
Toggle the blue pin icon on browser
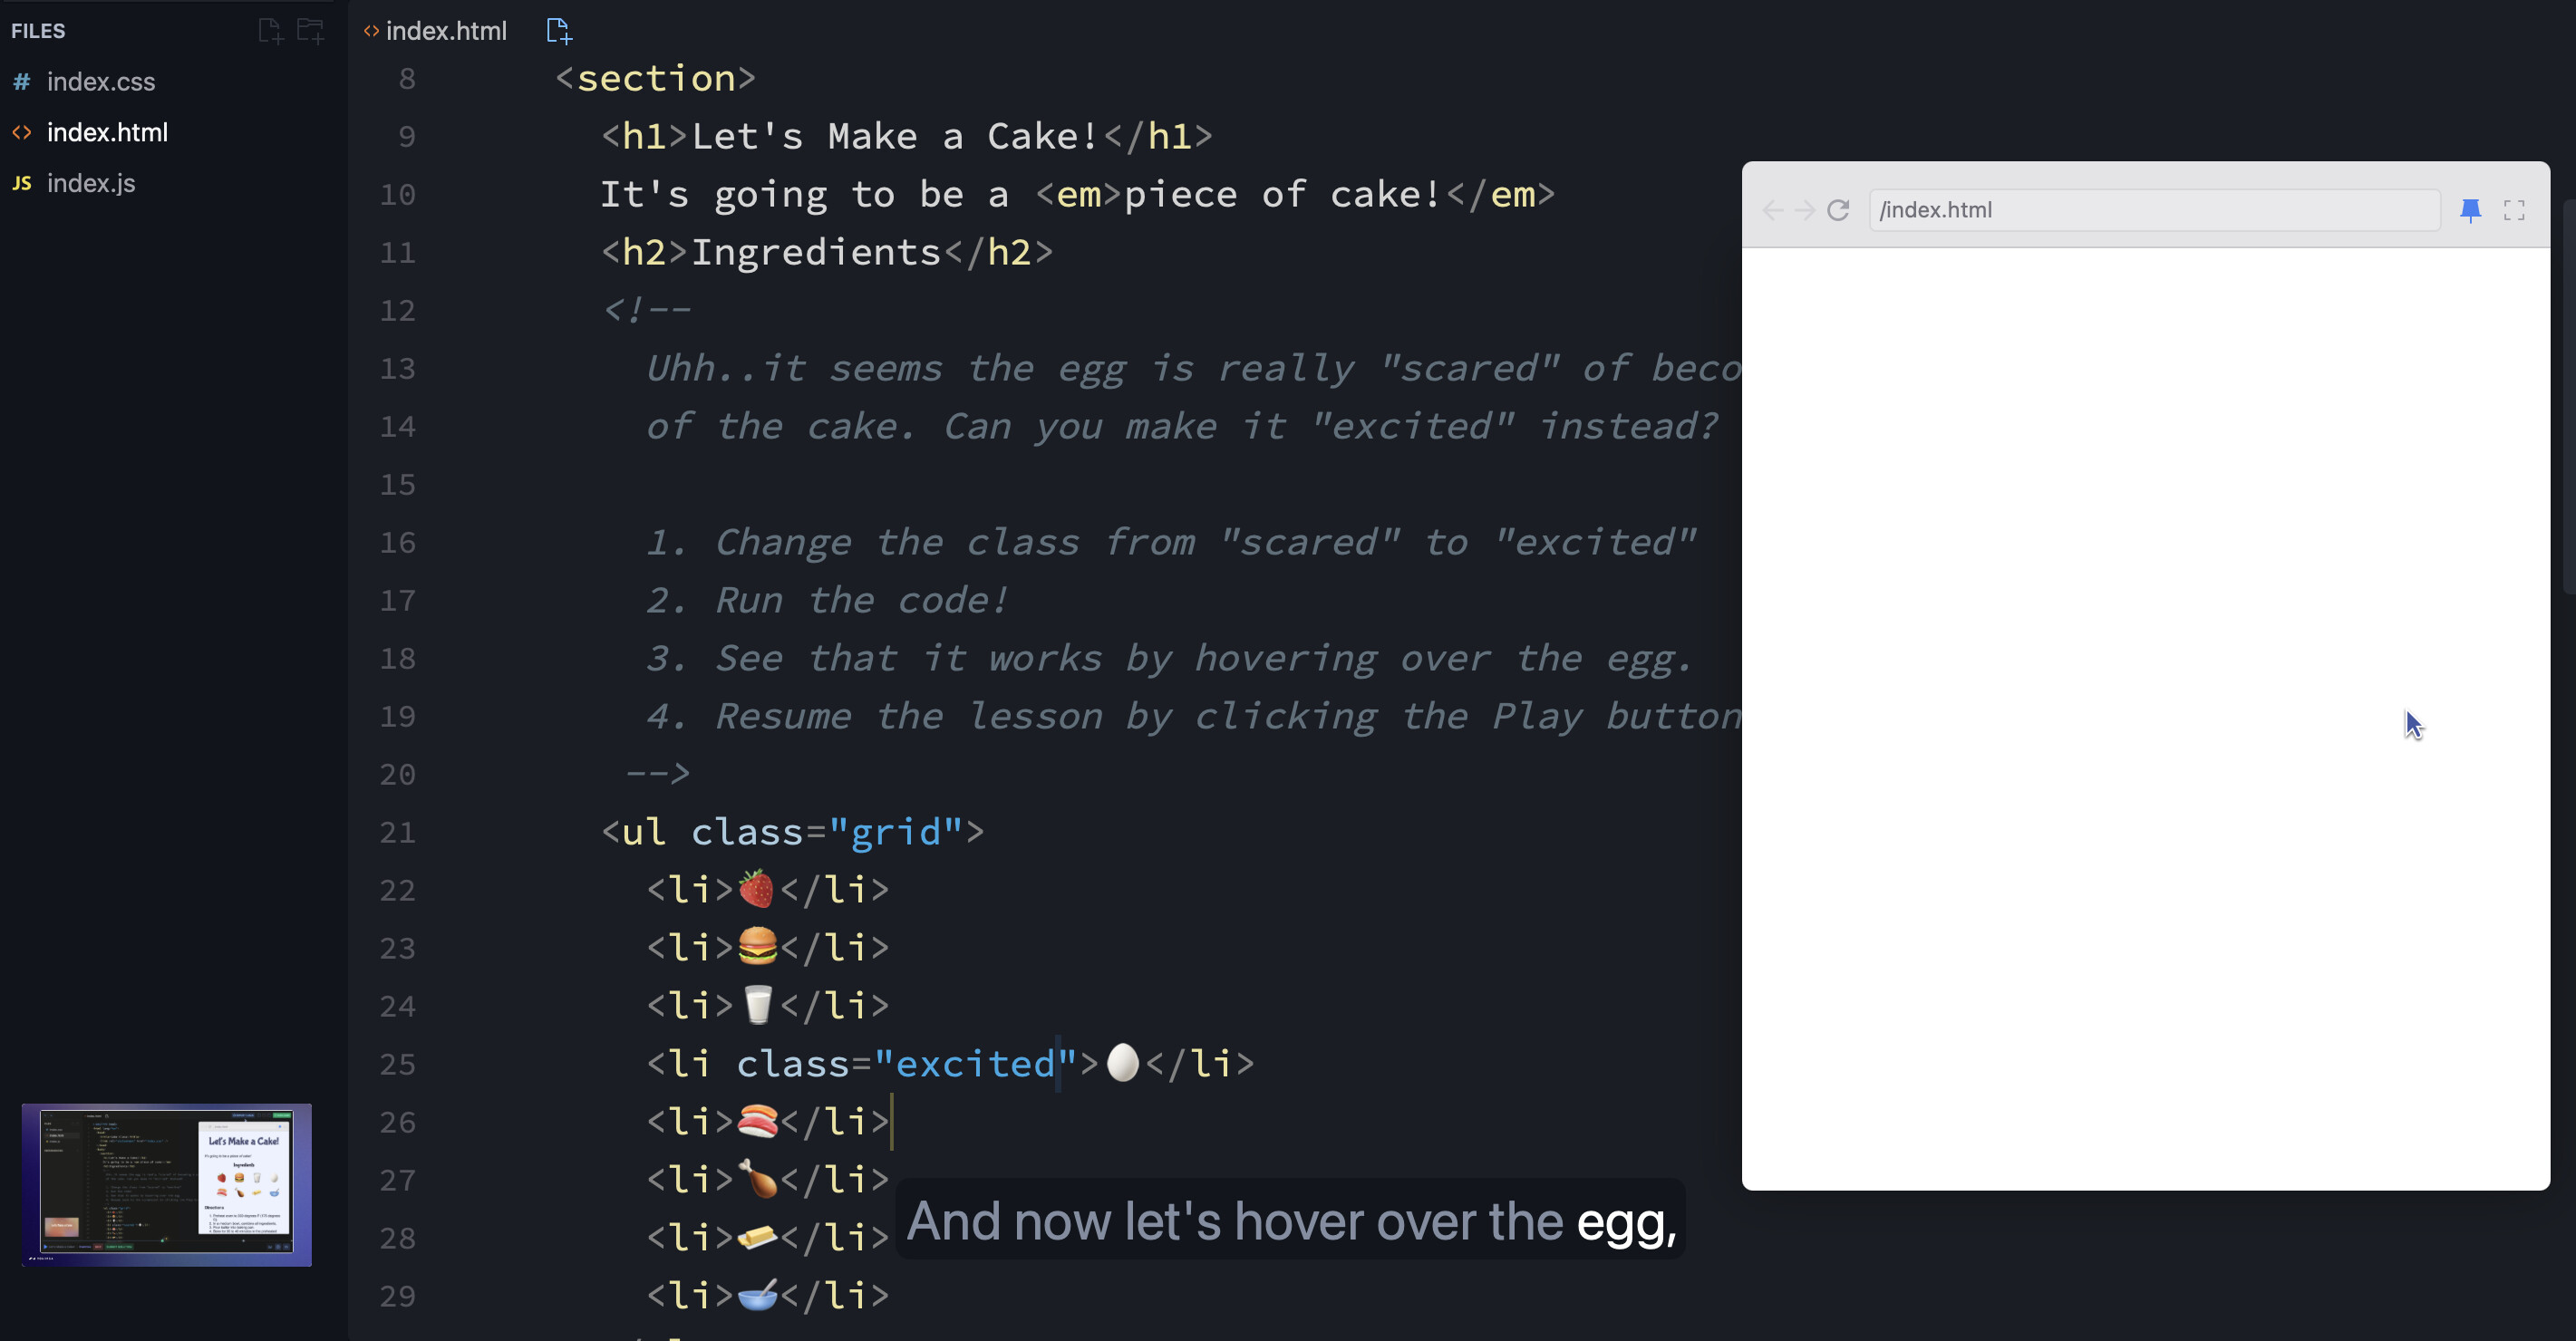tap(2471, 210)
